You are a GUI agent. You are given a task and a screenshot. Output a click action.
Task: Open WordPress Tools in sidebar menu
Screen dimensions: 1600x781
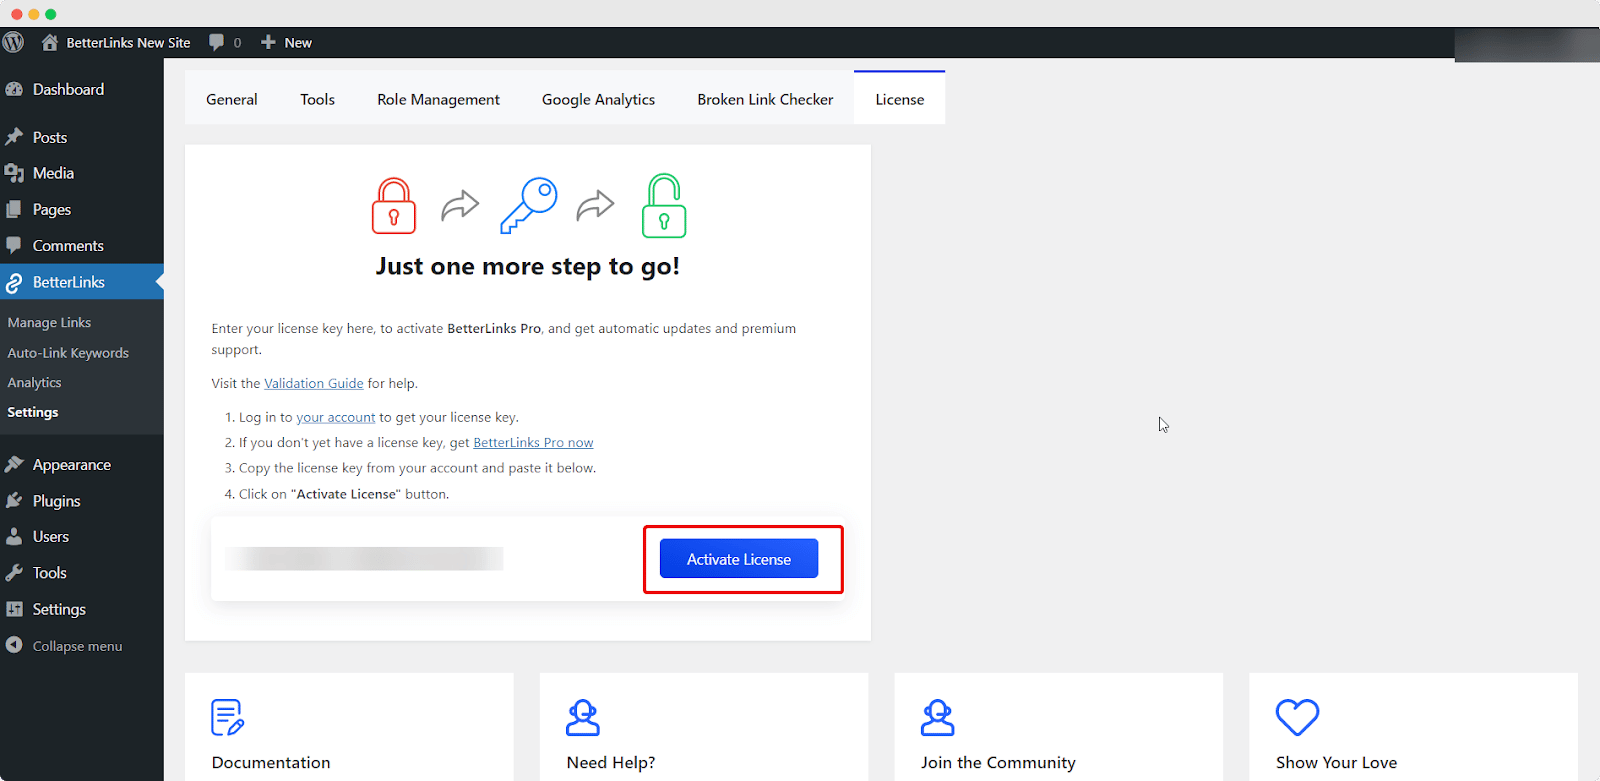(49, 572)
